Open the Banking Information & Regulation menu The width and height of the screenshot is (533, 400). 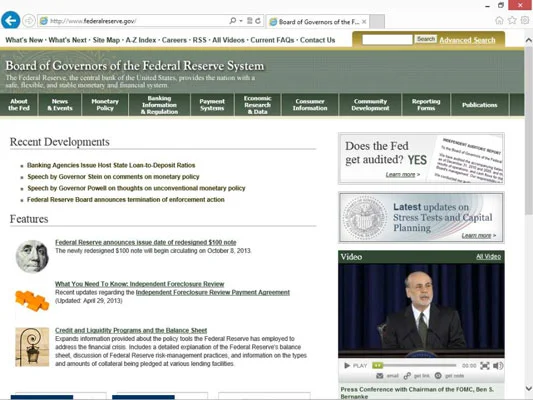[159, 105]
